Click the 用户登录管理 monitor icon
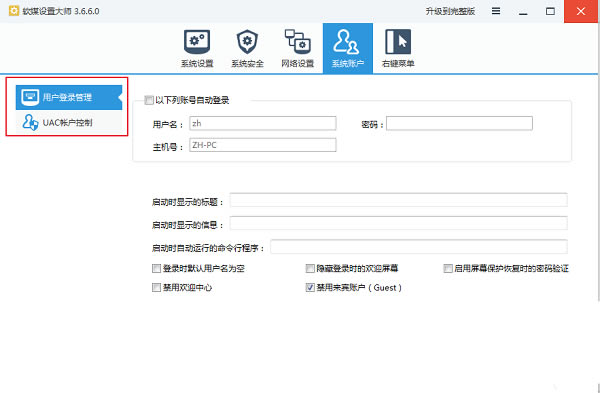 30,97
